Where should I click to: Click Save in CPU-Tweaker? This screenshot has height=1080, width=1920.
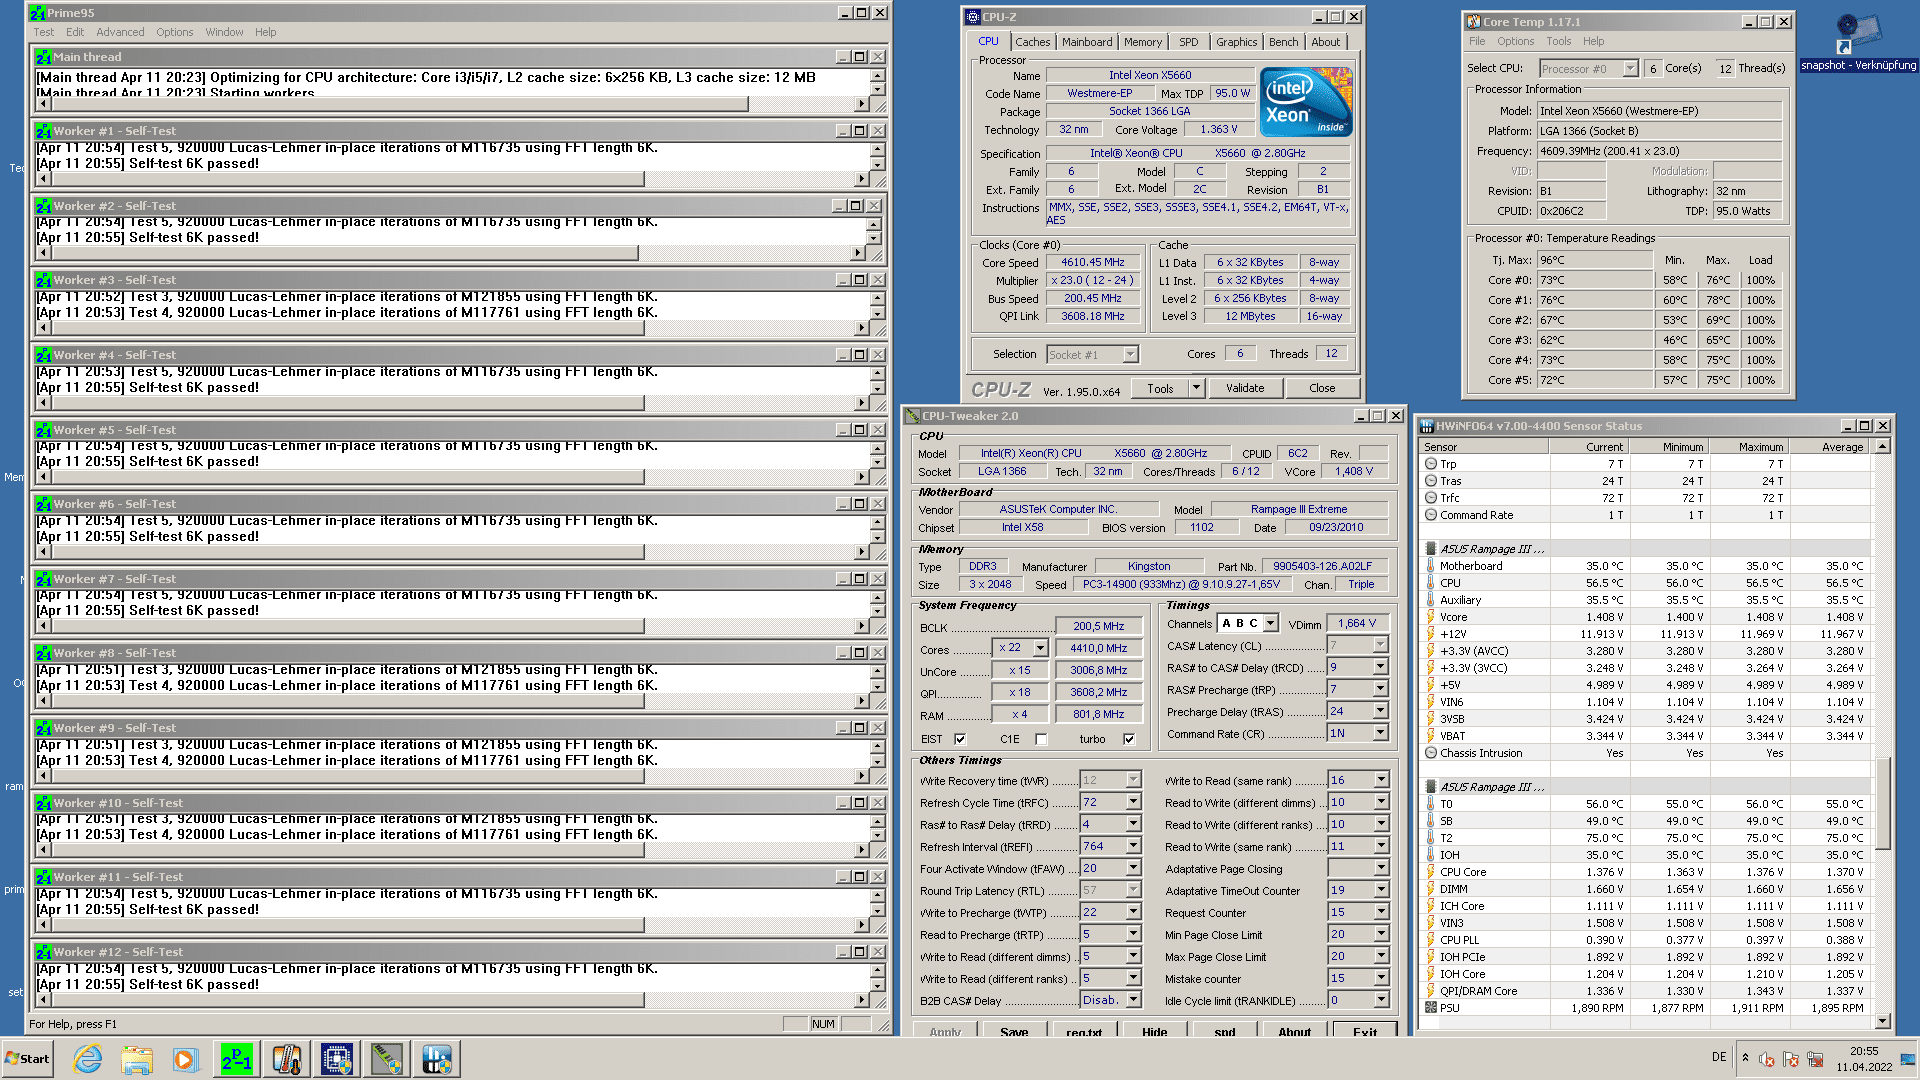tap(1014, 1031)
